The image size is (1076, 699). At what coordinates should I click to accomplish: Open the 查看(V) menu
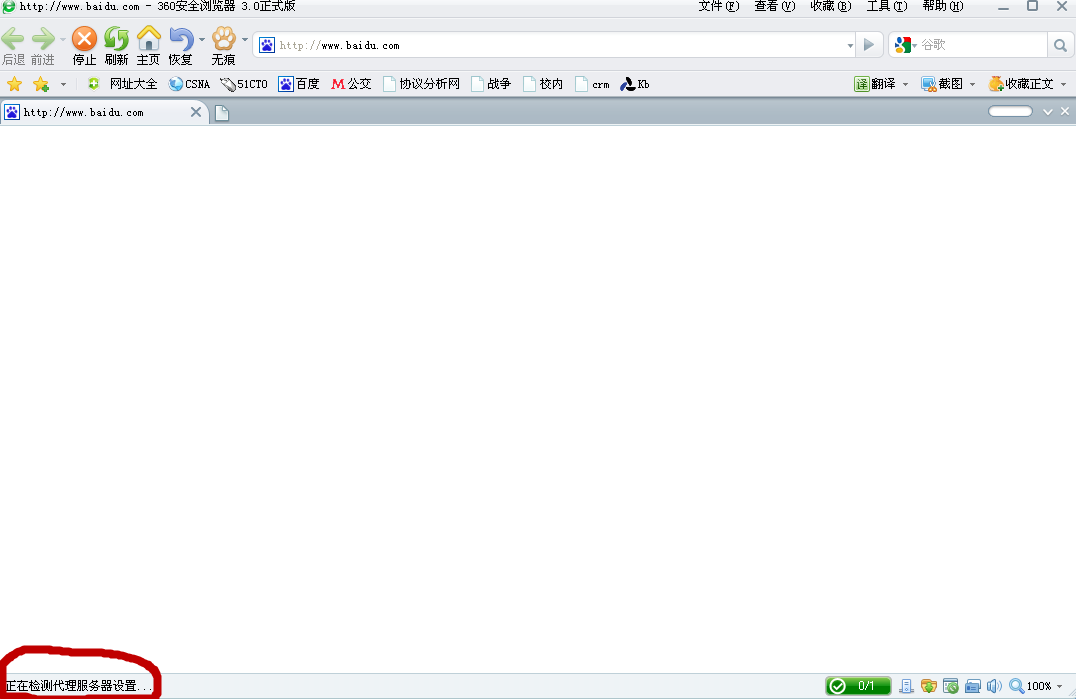pyautogui.click(x=774, y=6)
